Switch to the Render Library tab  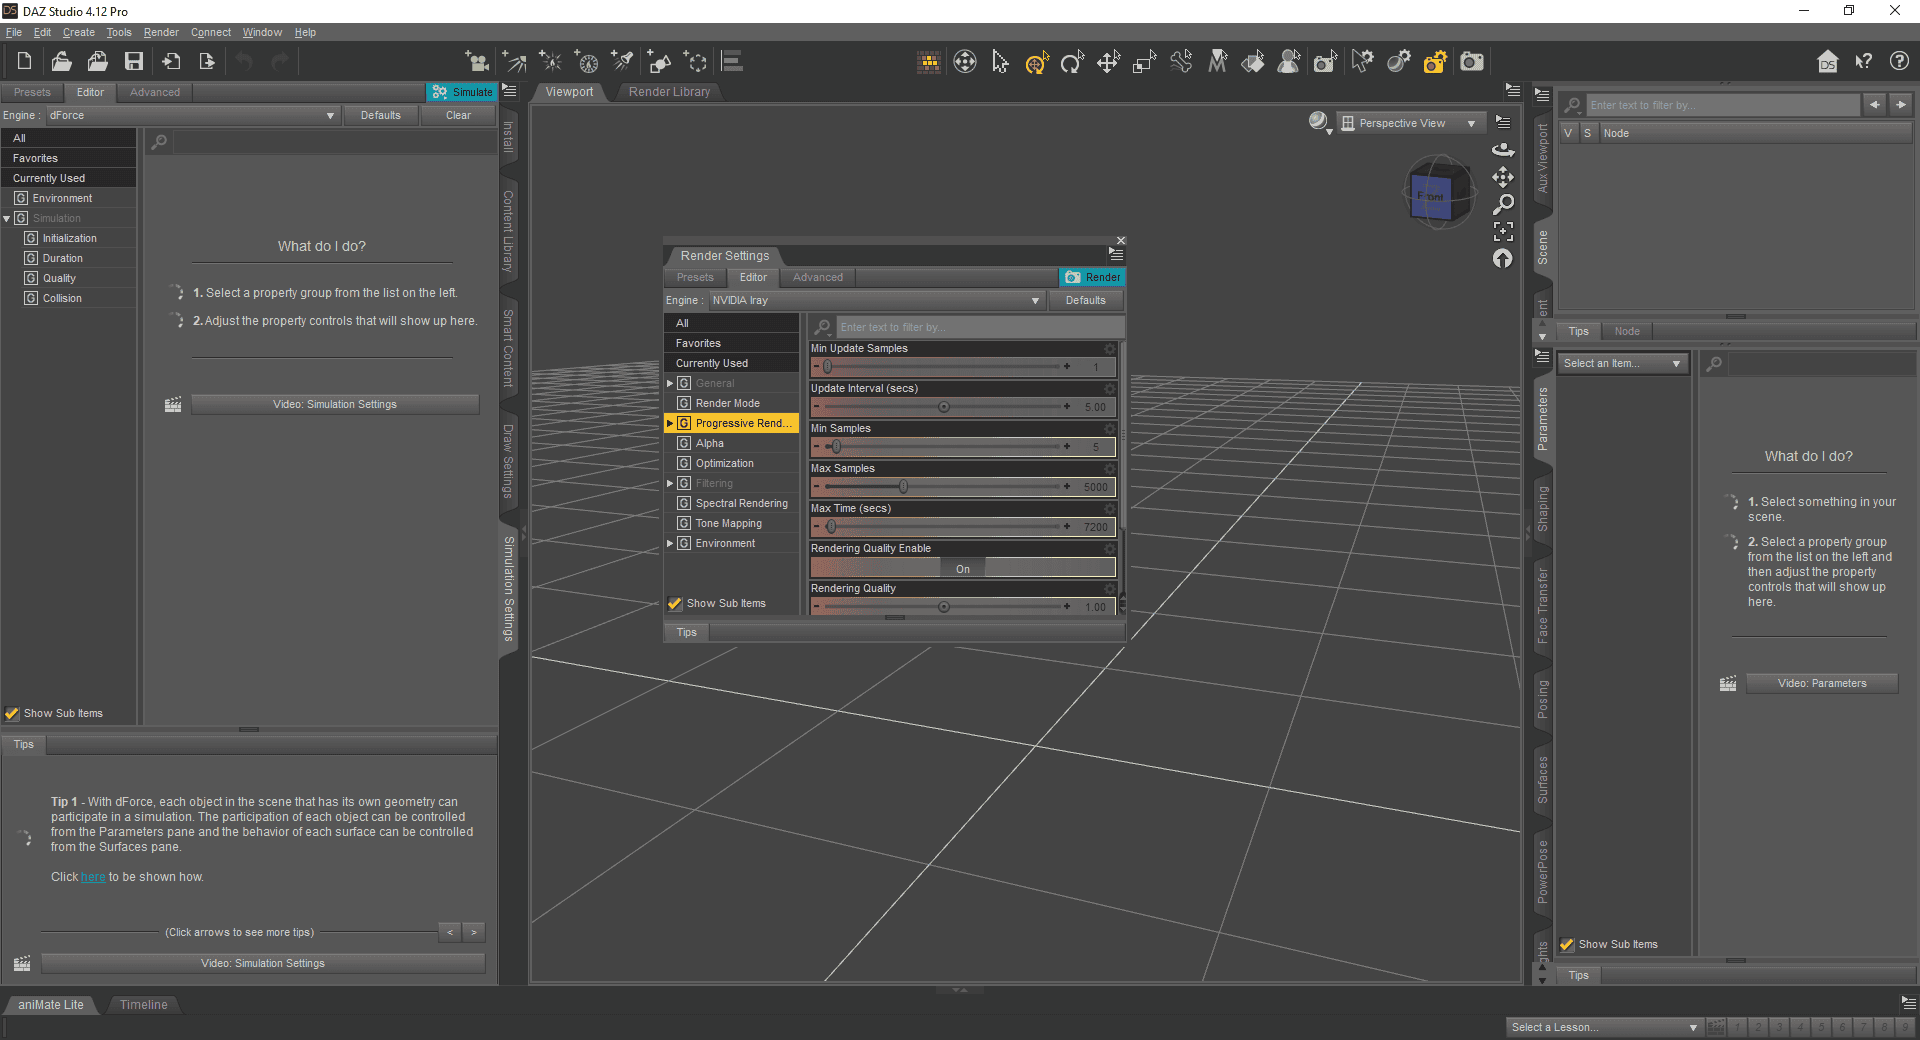pyautogui.click(x=669, y=91)
